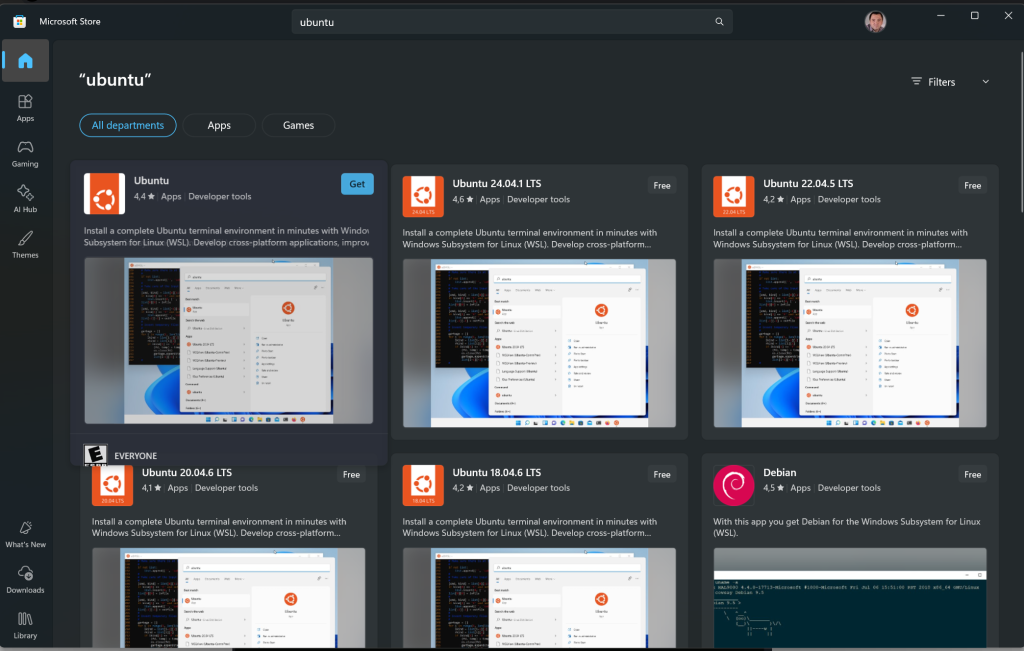
Task: Open What's New in the sidebar
Action: (x=25, y=533)
